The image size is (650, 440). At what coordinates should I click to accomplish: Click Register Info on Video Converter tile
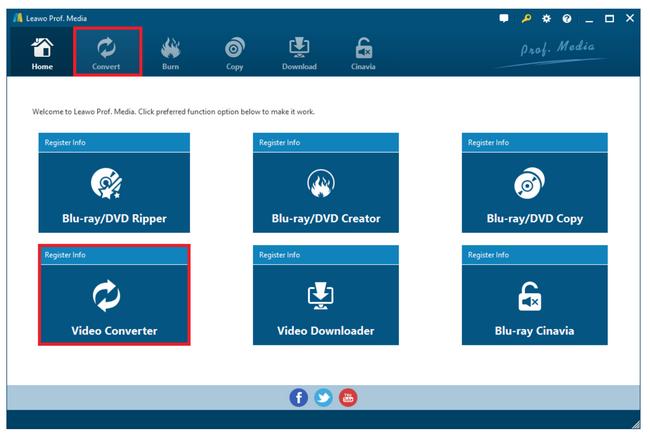coord(66,255)
